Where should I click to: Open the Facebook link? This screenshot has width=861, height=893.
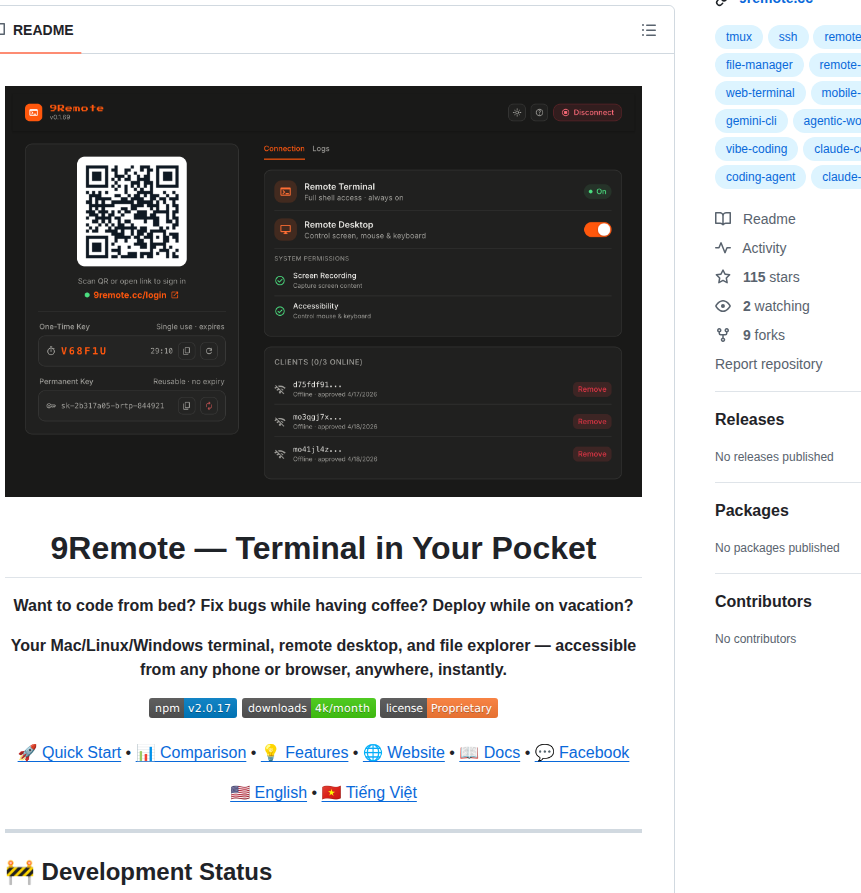(582, 752)
